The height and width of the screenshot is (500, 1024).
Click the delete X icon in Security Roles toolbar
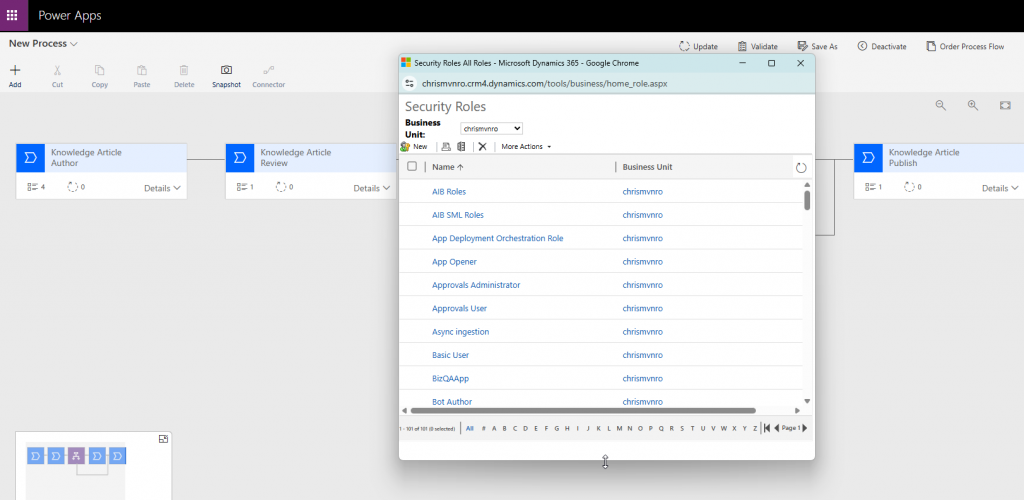482,146
